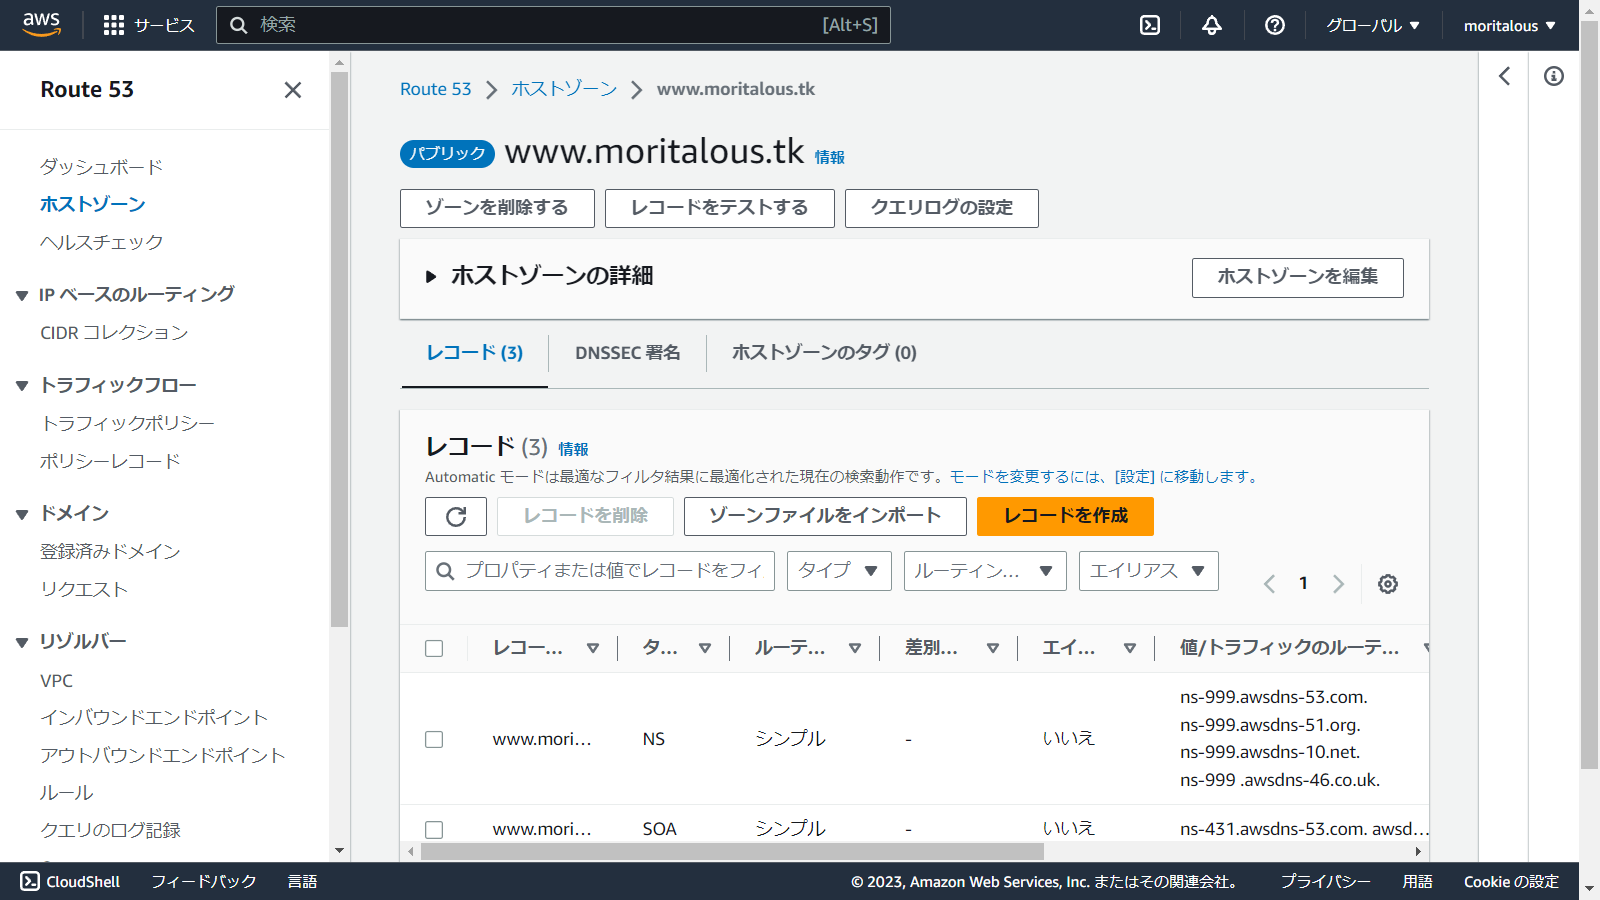Switch to the DNSSEC 署名 tab
The image size is (1600, 900).
tap(627, 352)
